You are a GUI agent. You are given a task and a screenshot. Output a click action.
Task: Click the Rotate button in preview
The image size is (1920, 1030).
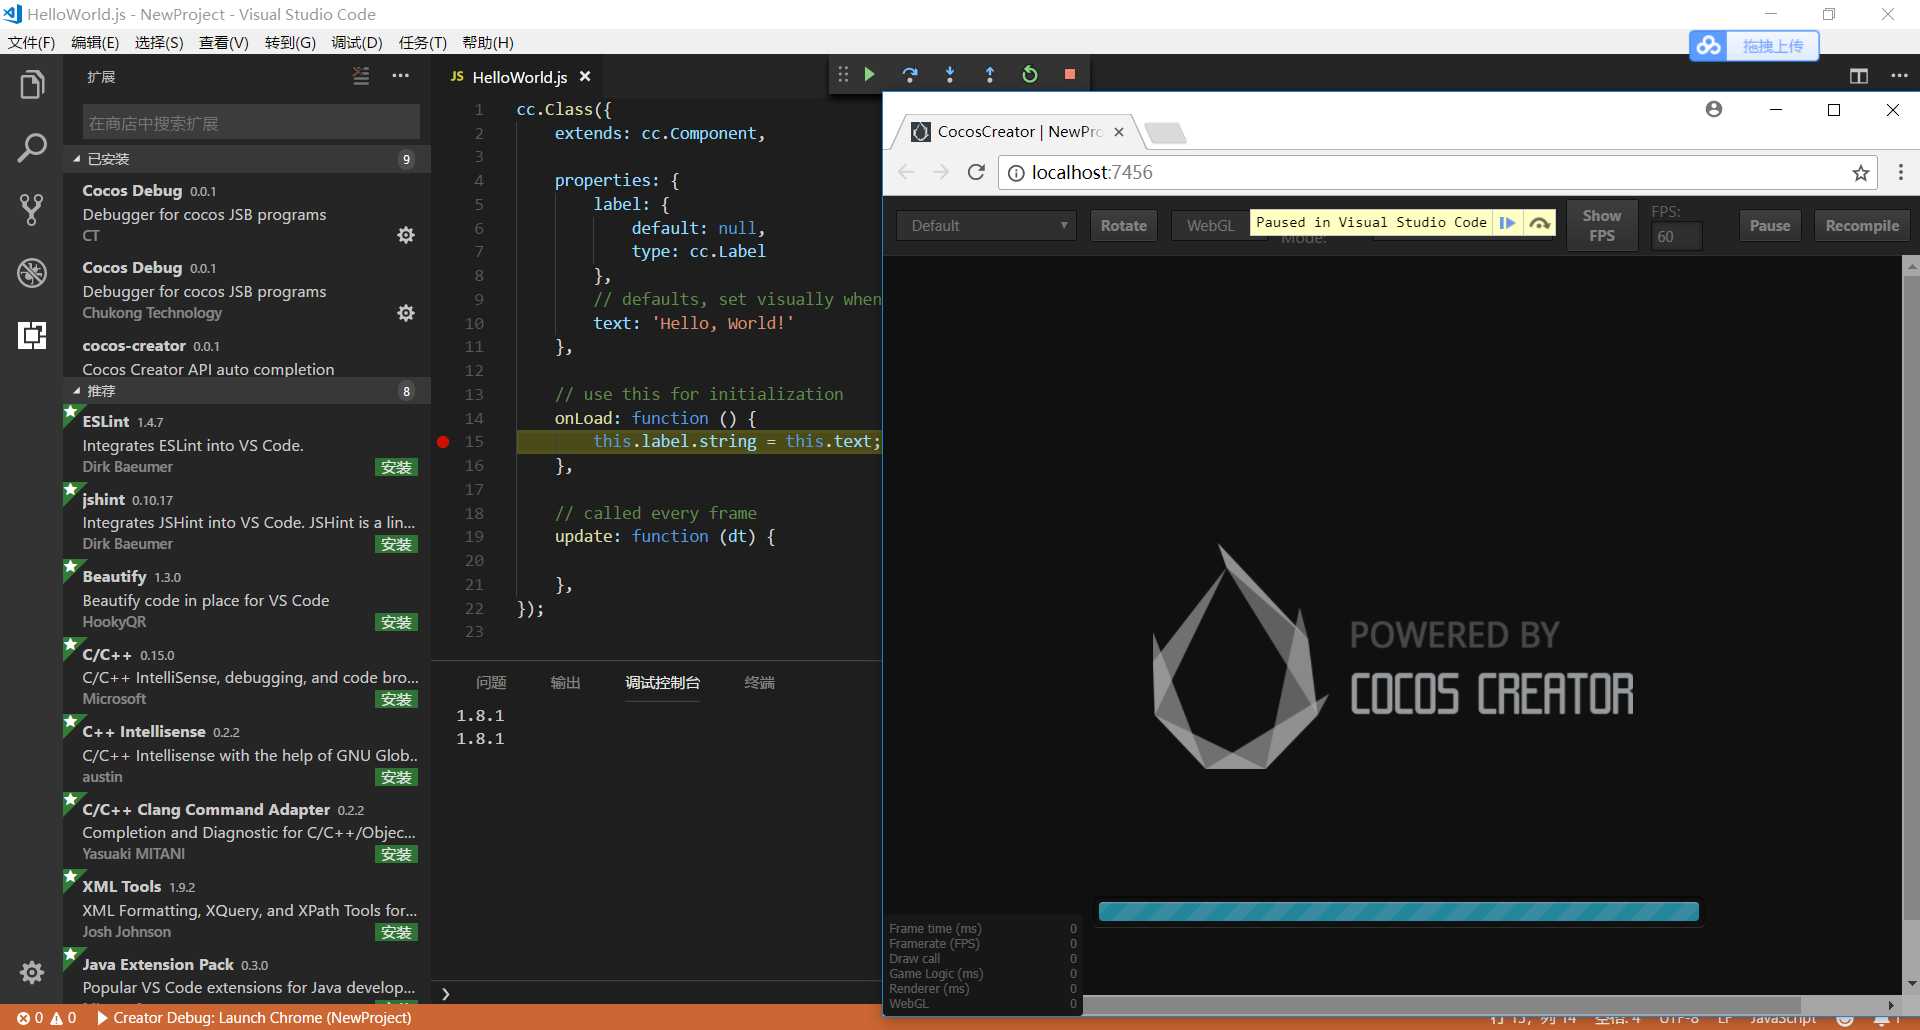tap(1124, 226)
